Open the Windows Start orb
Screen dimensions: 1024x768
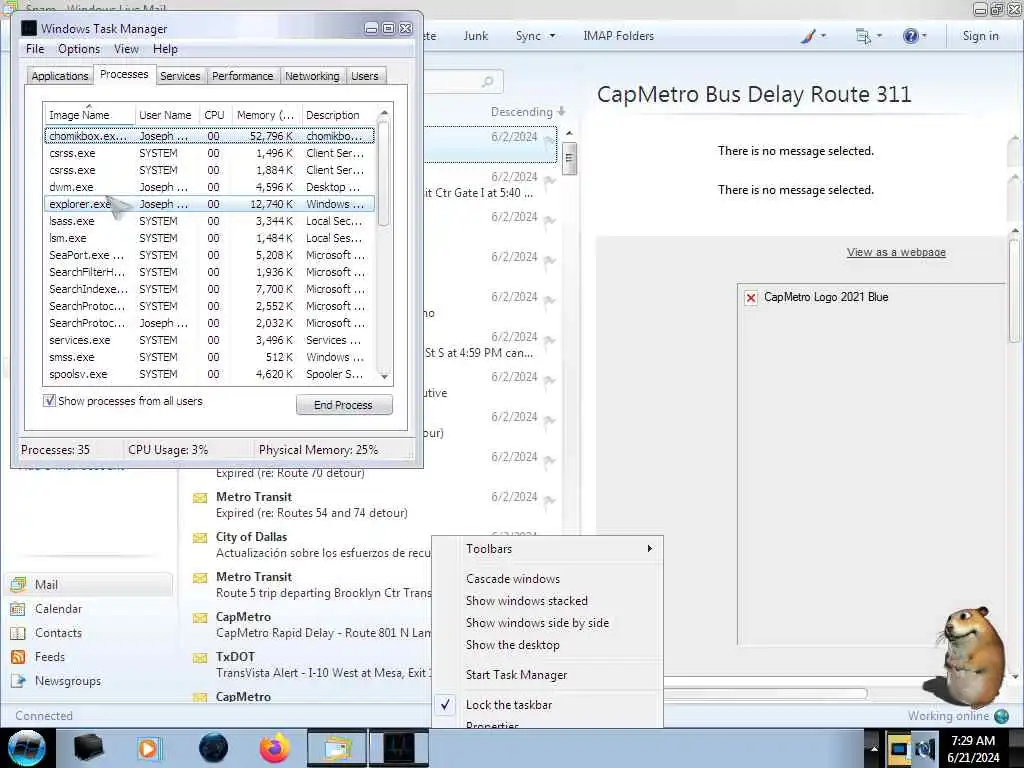coord(26,748)
